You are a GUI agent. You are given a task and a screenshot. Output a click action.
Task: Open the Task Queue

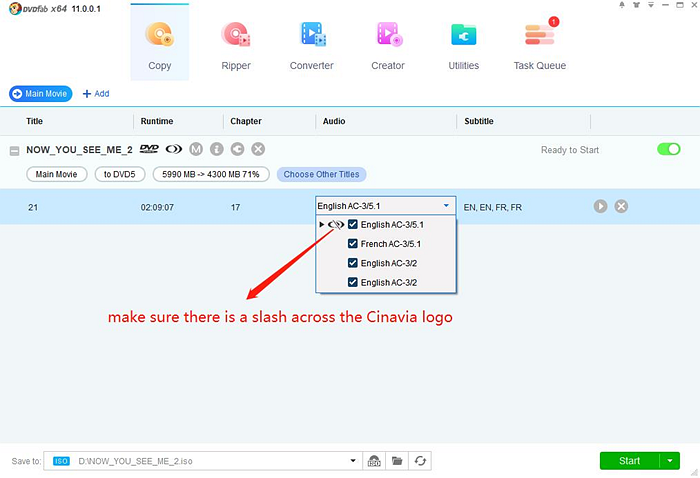pos(540,46)
